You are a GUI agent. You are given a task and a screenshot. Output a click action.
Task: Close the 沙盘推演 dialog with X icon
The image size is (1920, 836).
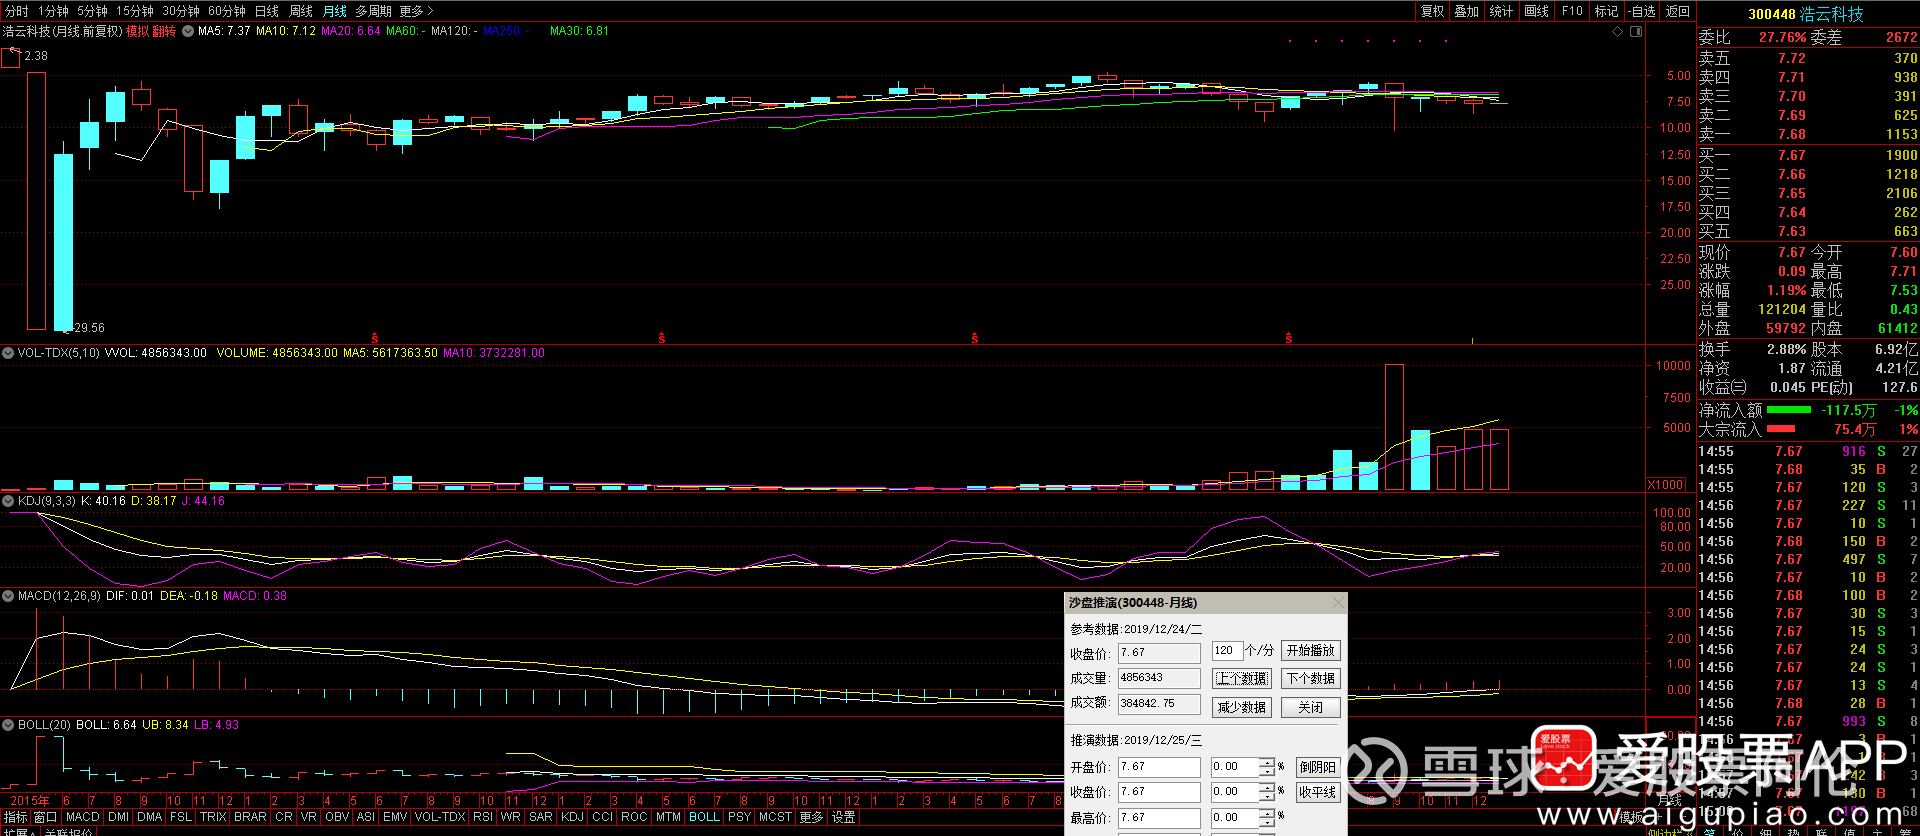(1338, 603)
